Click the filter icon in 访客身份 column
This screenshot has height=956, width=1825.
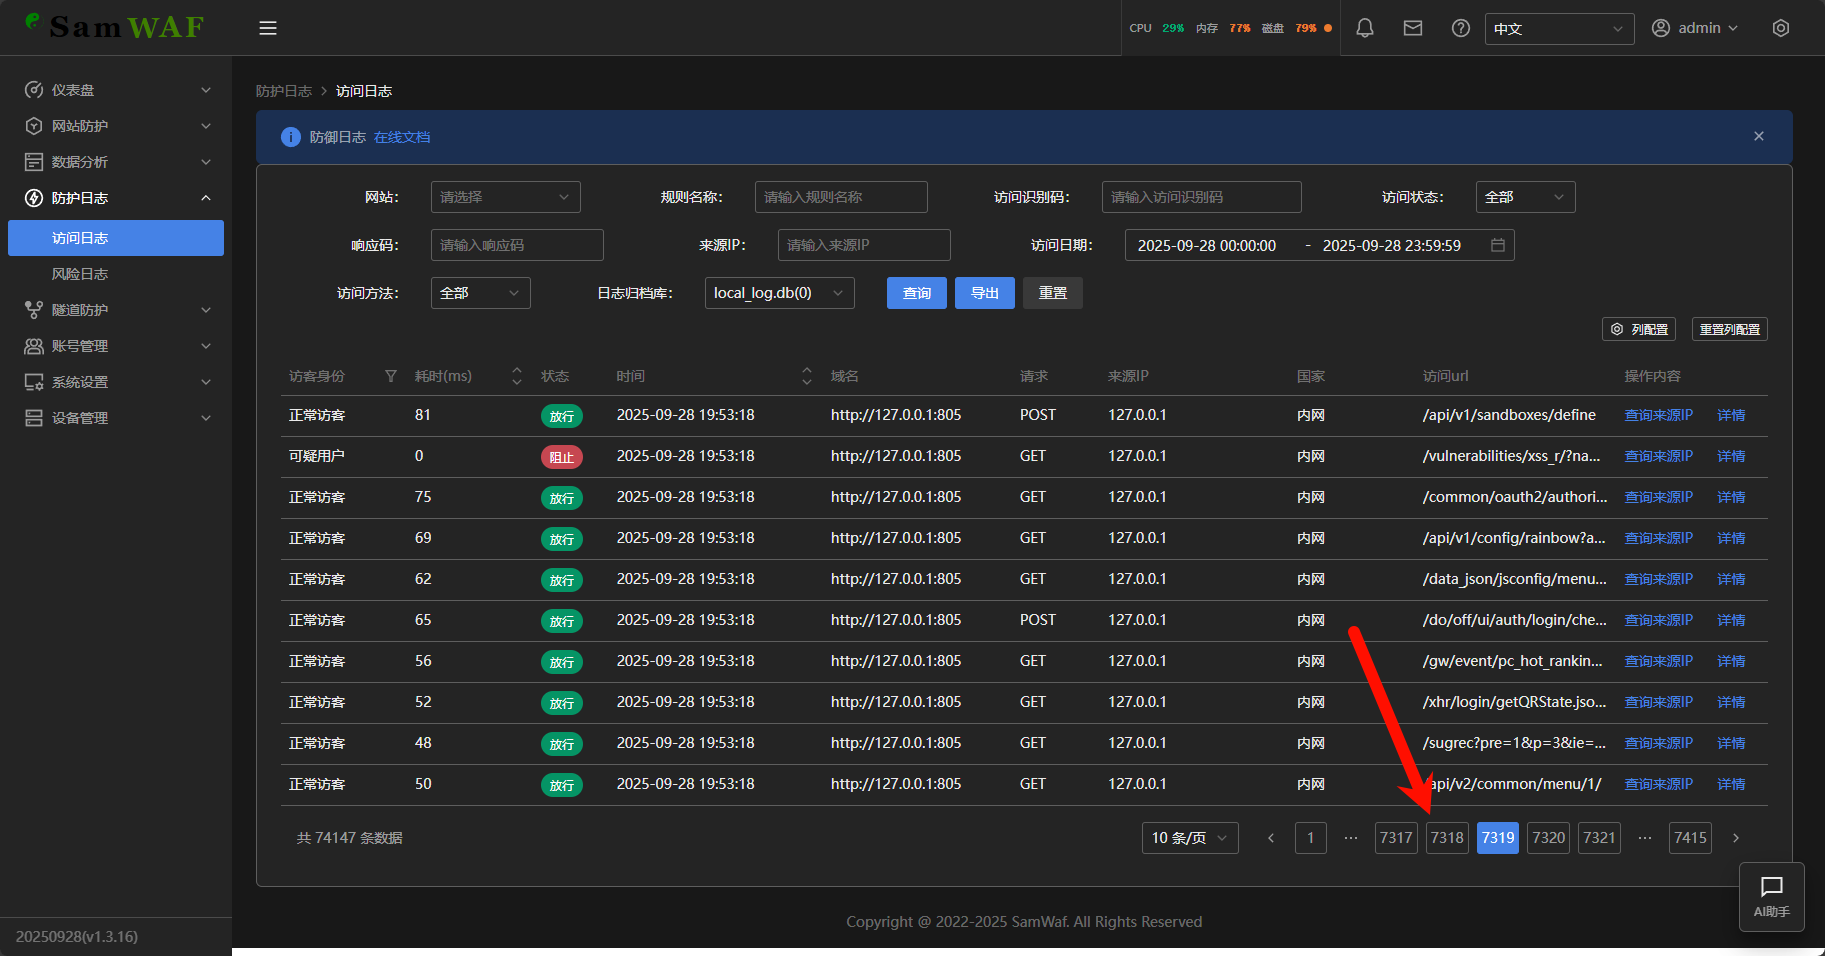(x=391, y=376)
